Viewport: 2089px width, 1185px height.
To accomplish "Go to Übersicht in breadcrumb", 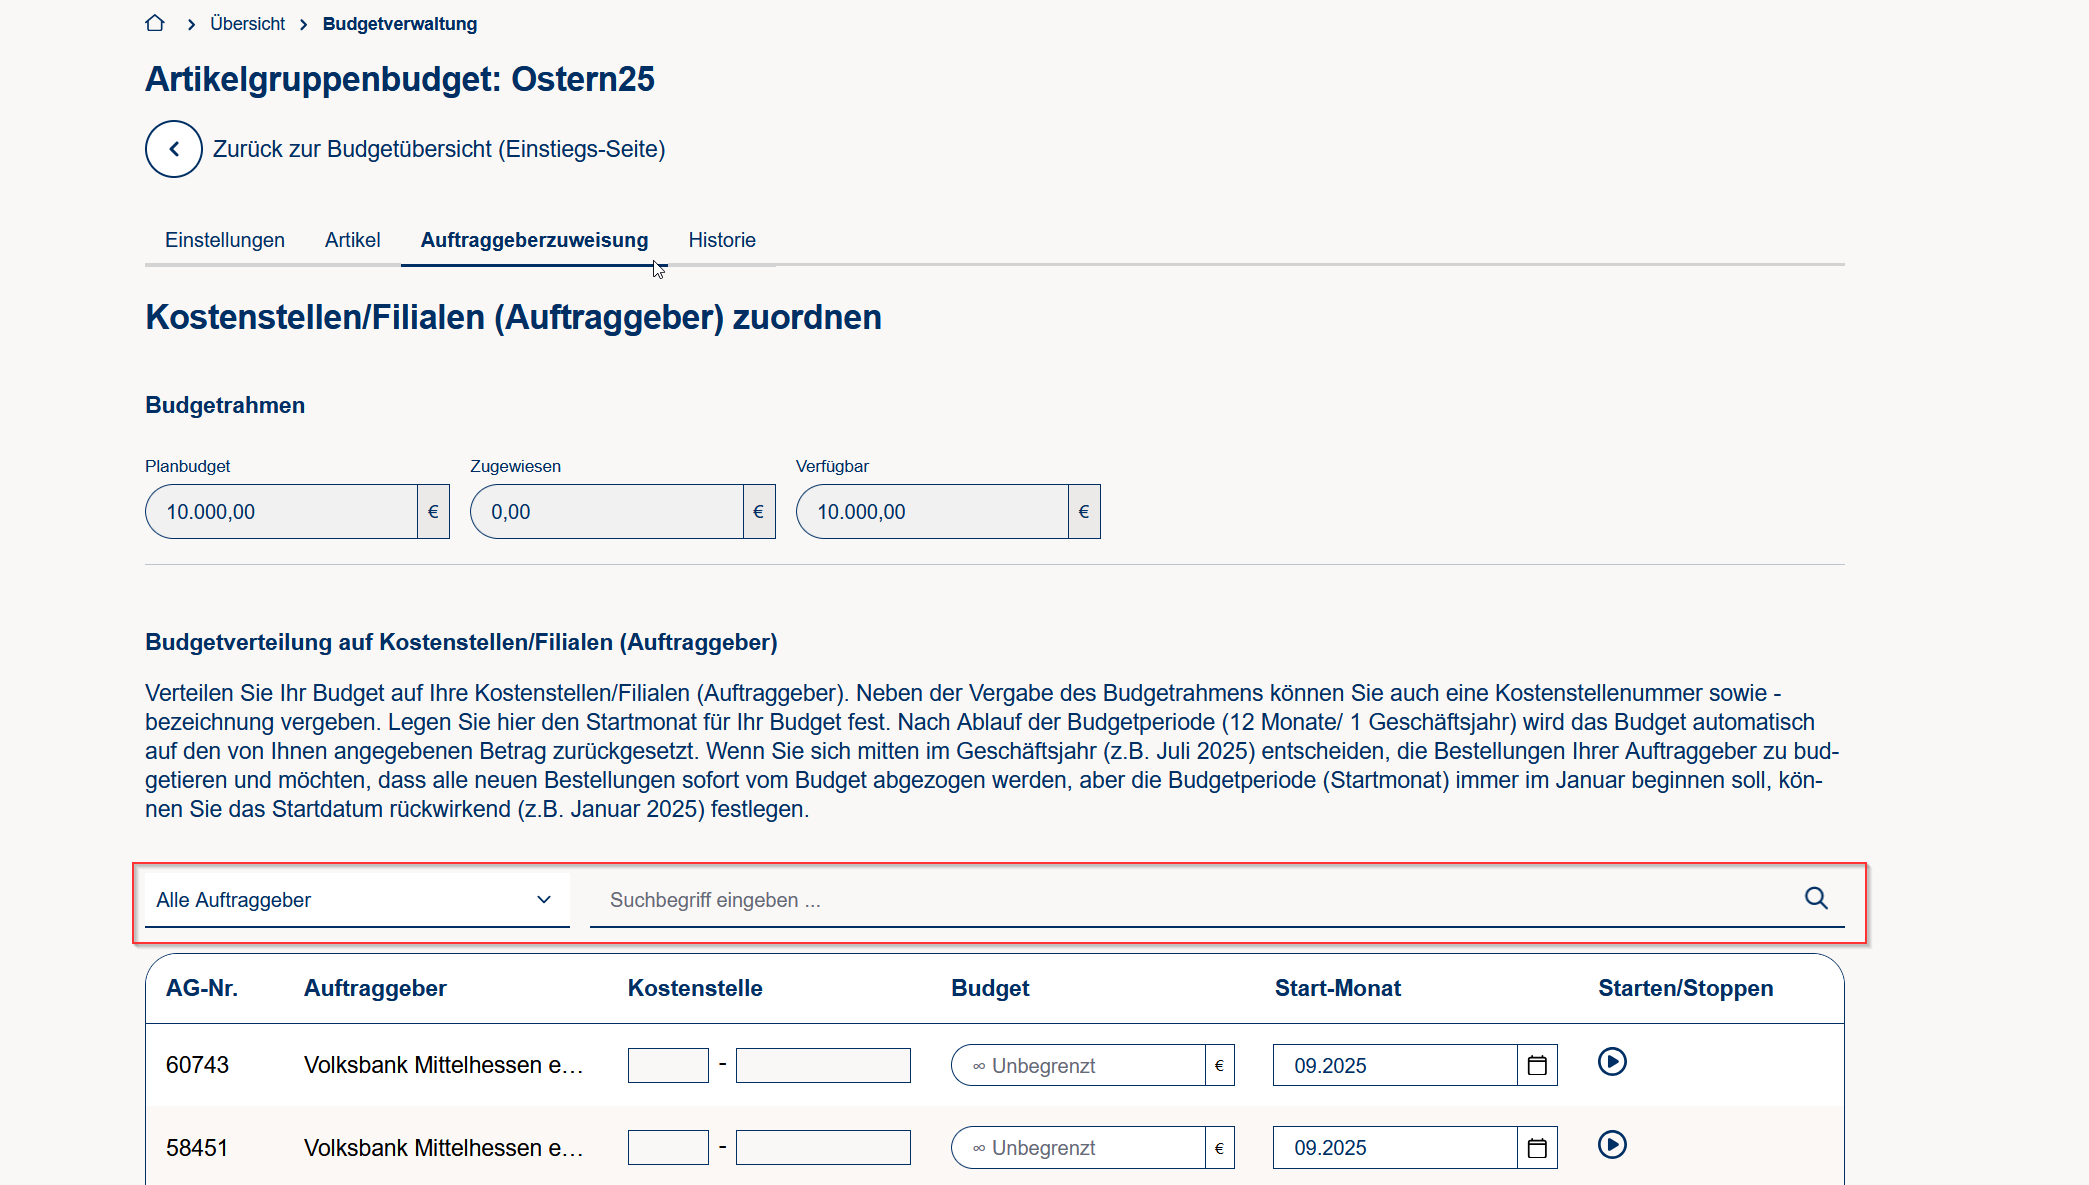I will [x=247, y=23].
